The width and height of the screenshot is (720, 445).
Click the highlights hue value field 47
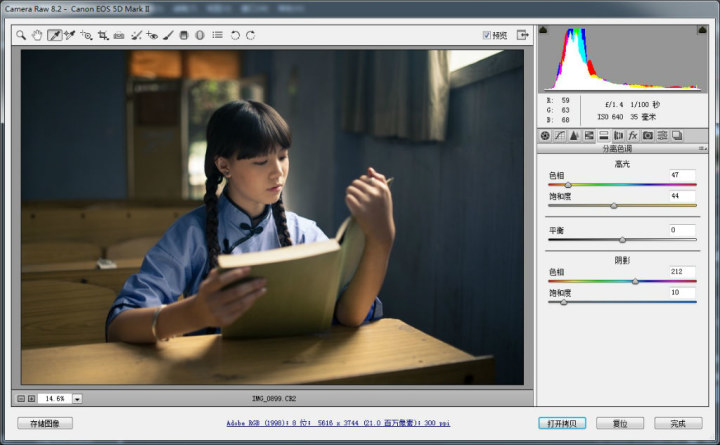(682, 175)
